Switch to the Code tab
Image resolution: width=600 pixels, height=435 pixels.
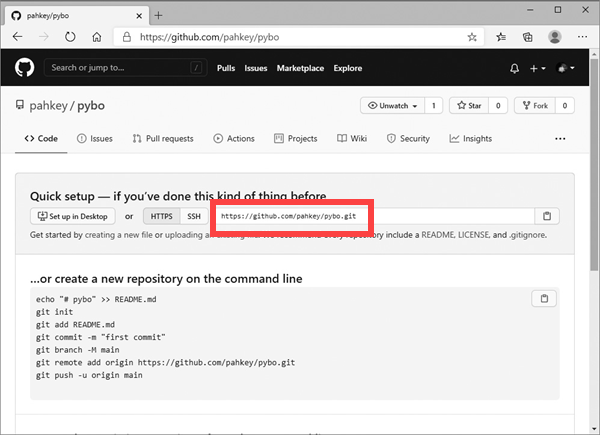click(x=41, y=138)
